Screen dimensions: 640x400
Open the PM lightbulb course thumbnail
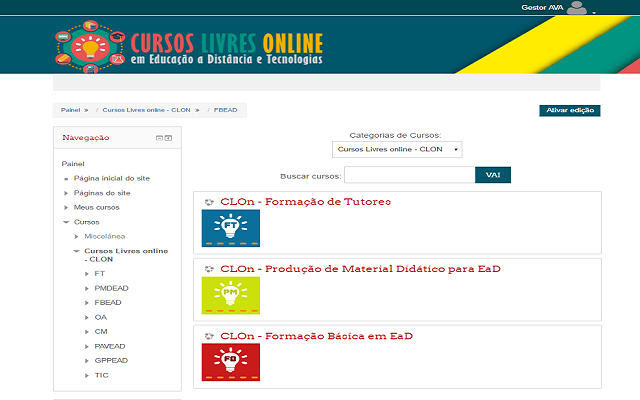click(231, 296)
